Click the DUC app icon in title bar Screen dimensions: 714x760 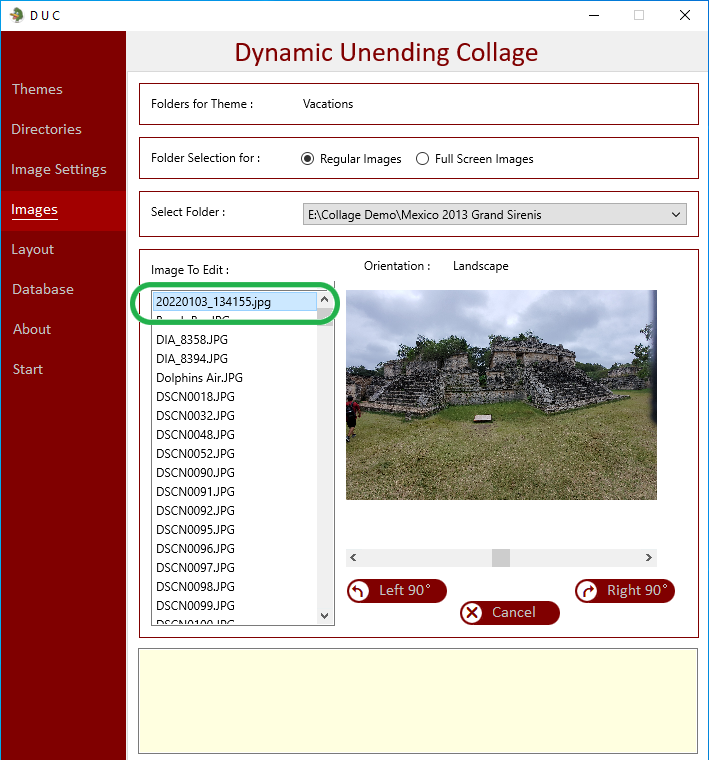tap(17, 15)
